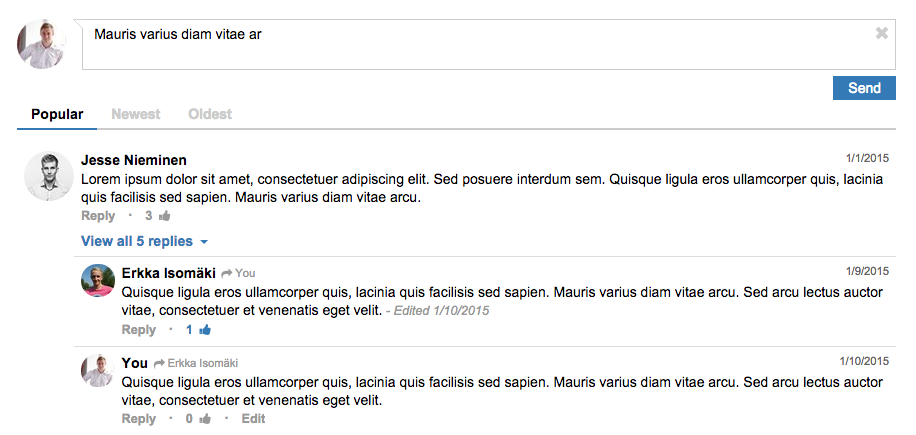The image size is (916, 435).
Task: Select the Popular sorting tab
Action: click(x=57, y=114)
